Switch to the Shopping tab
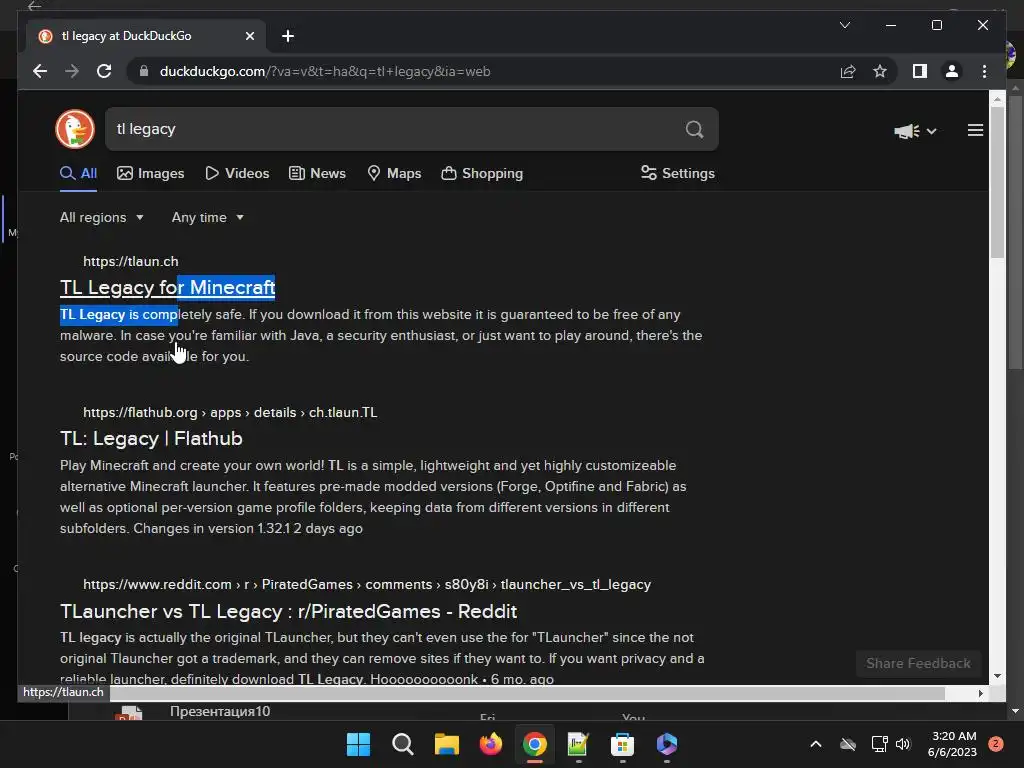 (482, 173)
